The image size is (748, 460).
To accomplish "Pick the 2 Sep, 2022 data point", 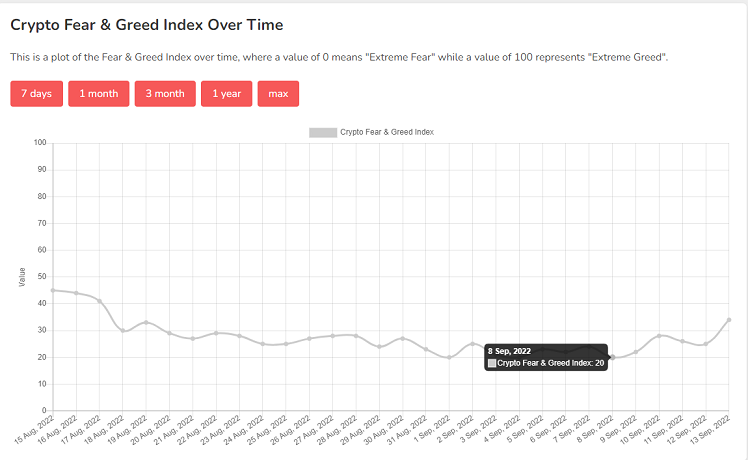I will click(472, 344).
